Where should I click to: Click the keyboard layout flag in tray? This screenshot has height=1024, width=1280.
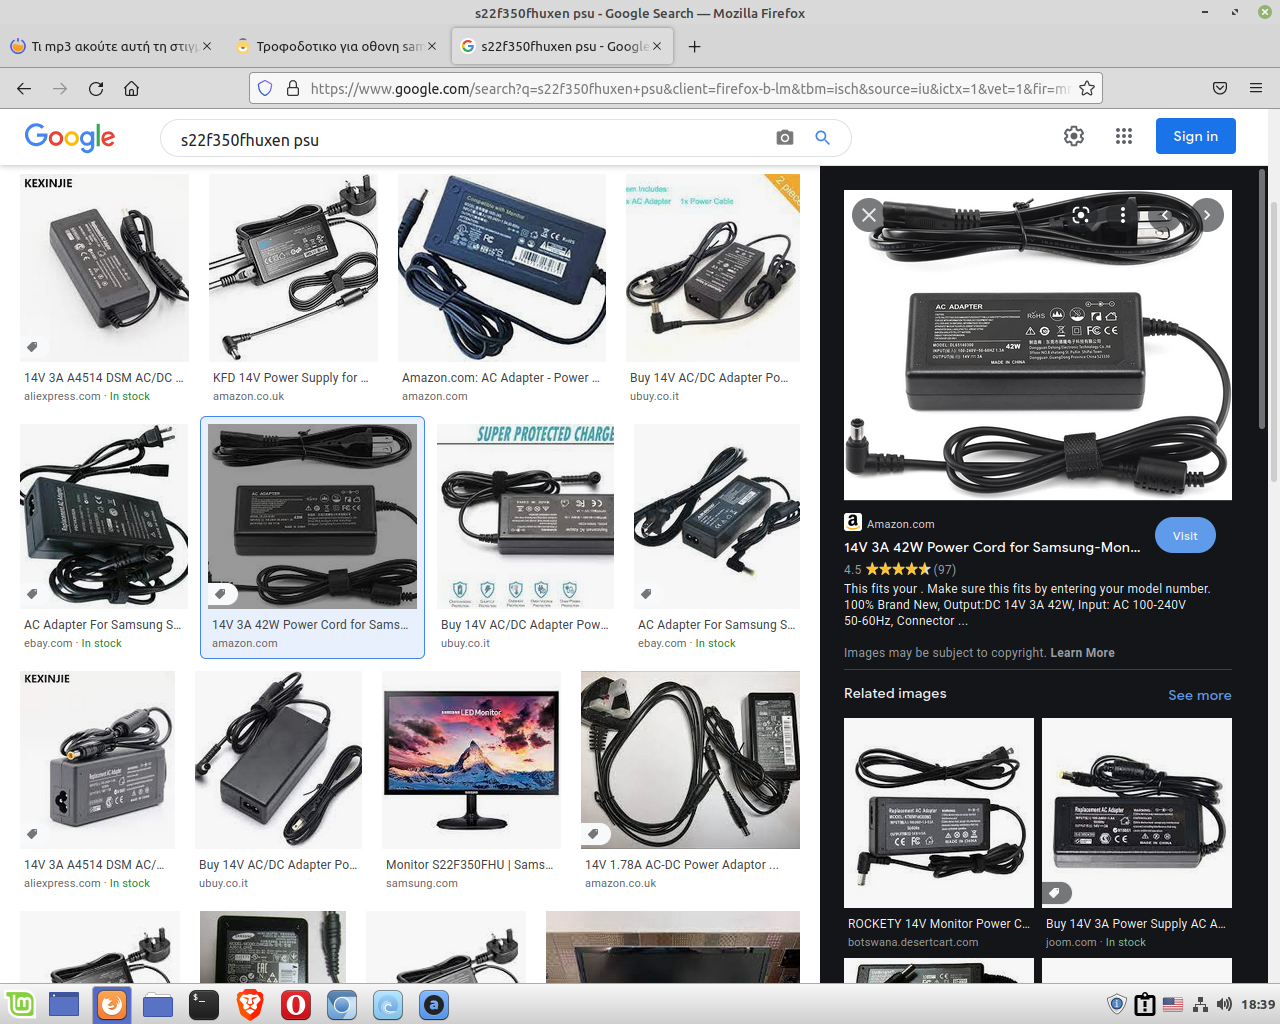click(1173, 1004)
